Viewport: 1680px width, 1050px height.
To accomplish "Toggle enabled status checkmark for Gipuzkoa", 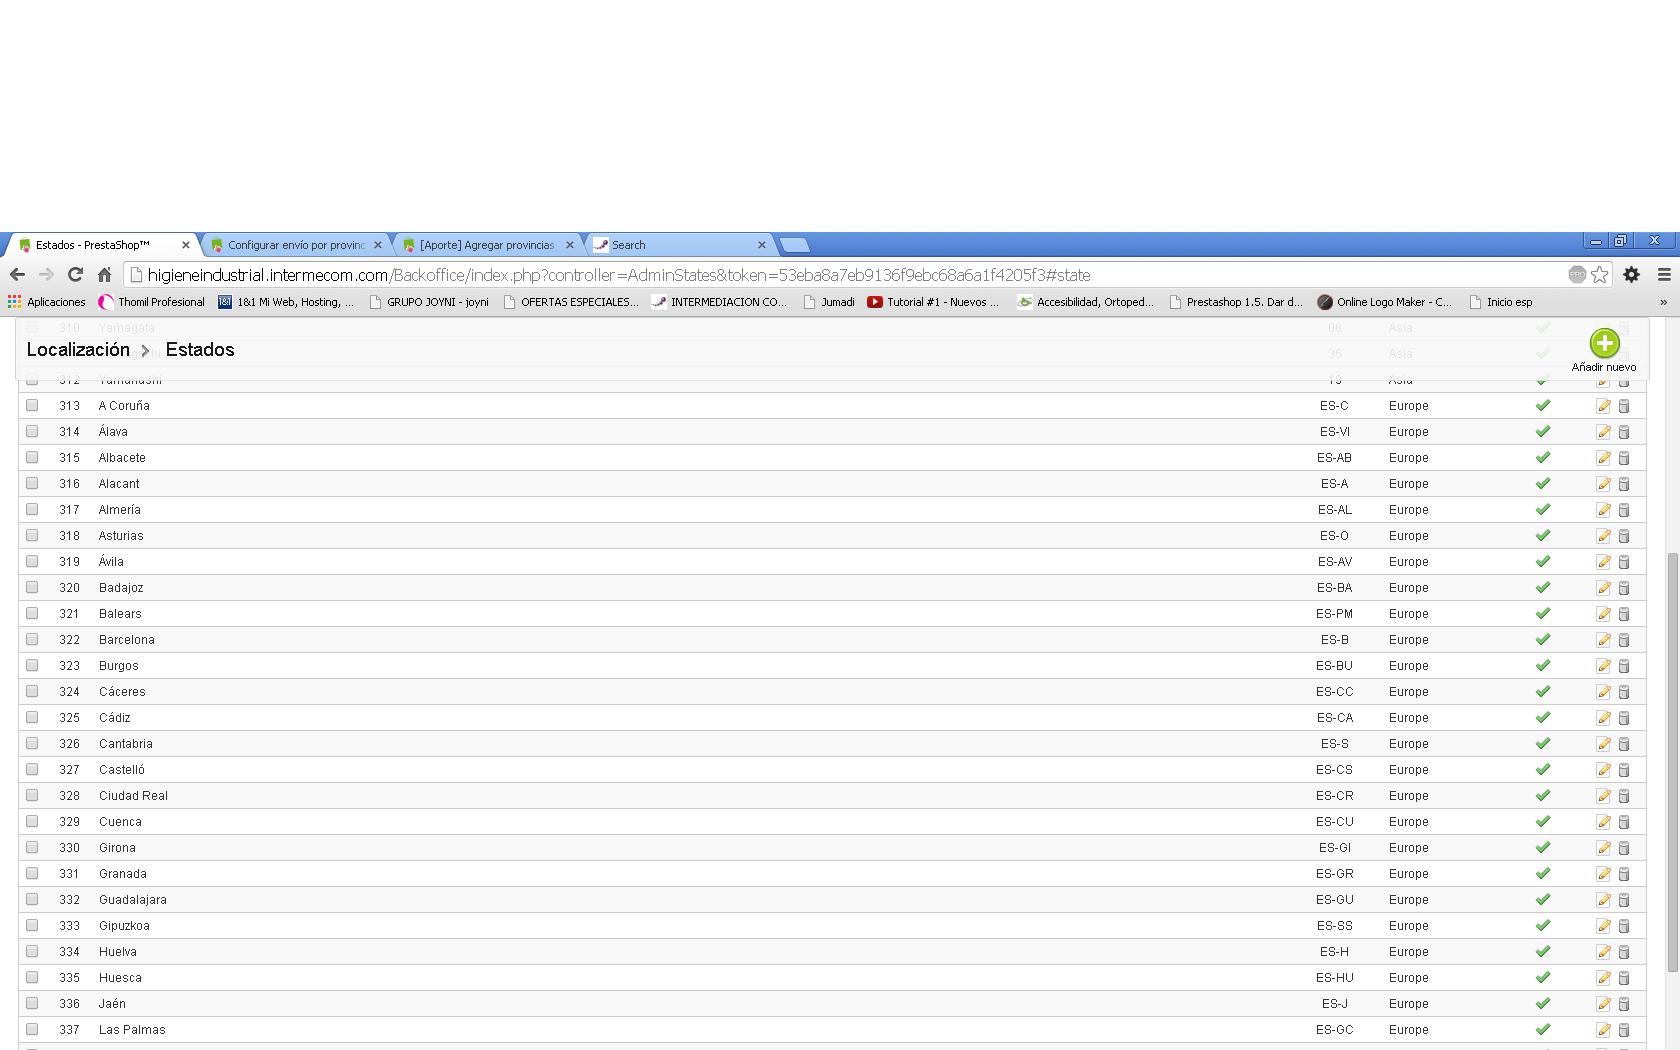I will point(1543,925).
